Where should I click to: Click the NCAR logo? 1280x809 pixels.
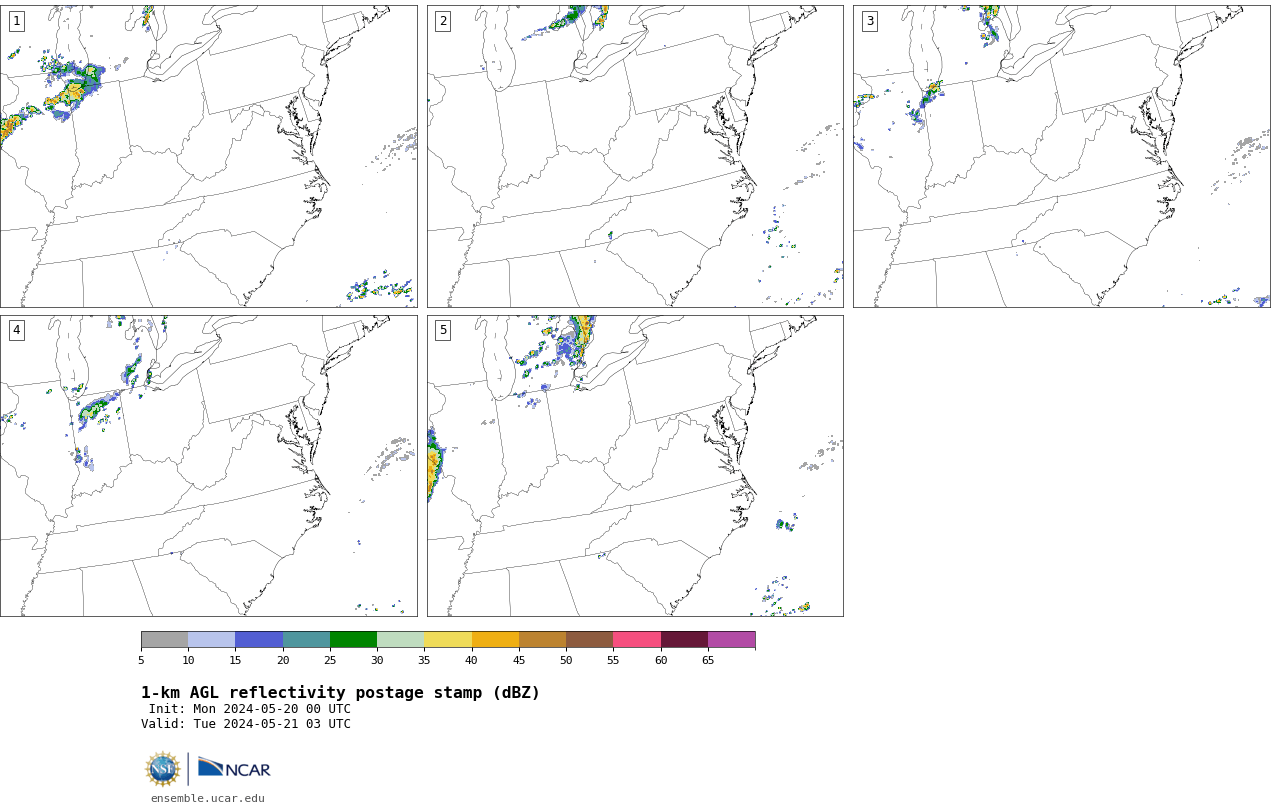pos(234,768)
